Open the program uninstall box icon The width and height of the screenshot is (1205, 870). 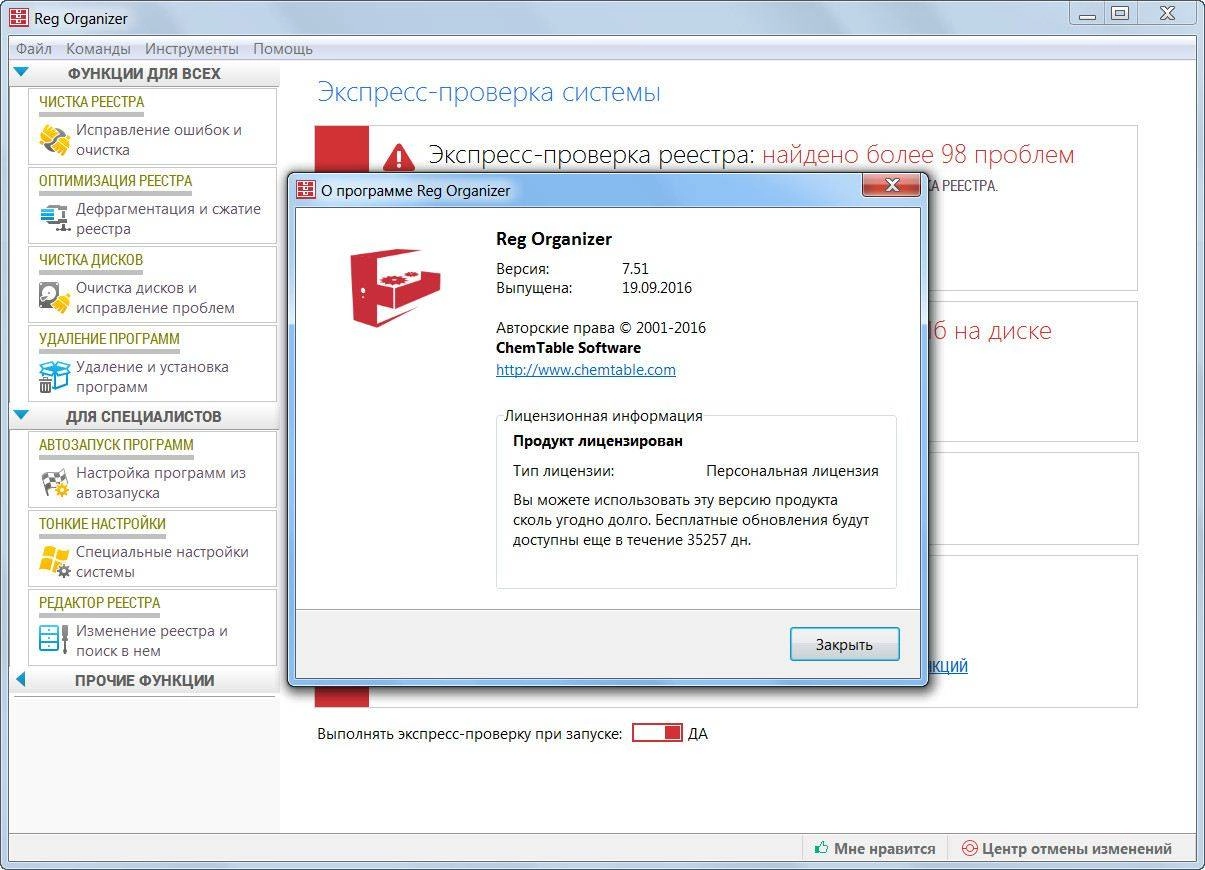tap(54, 376)
